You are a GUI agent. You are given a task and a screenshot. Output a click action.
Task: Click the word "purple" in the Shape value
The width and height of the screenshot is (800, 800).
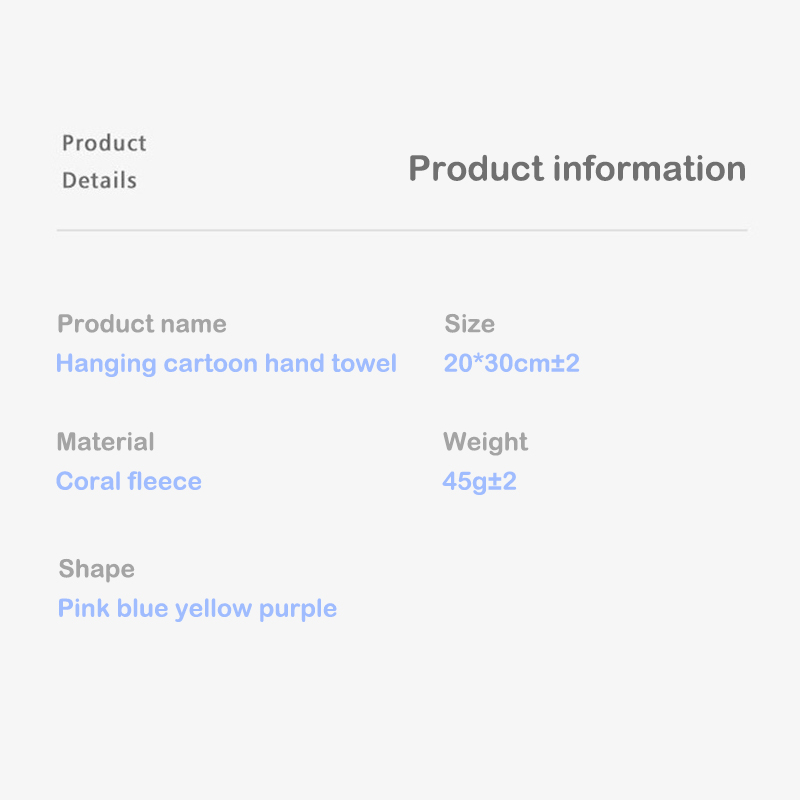click(x=298, y=609)
